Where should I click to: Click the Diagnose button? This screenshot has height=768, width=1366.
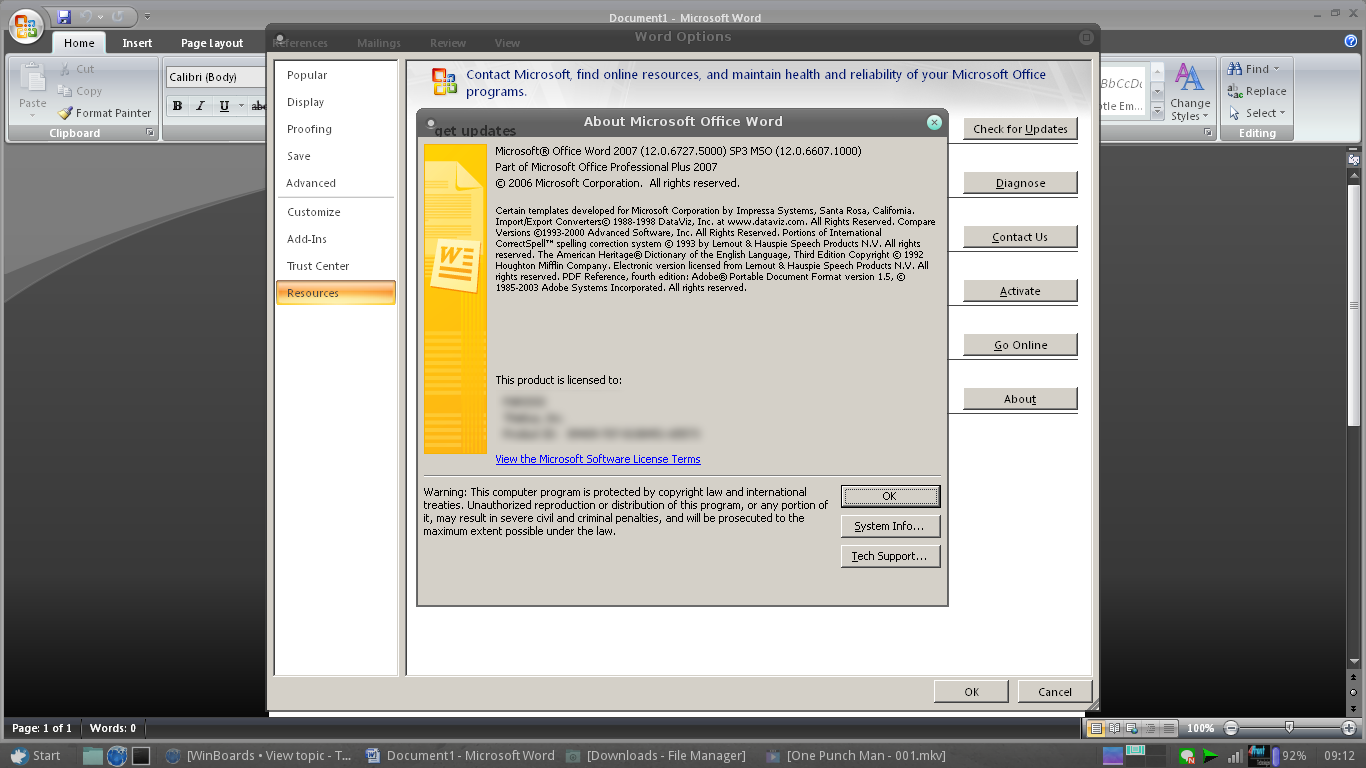pyautogui.click(x=1020, y=183)
